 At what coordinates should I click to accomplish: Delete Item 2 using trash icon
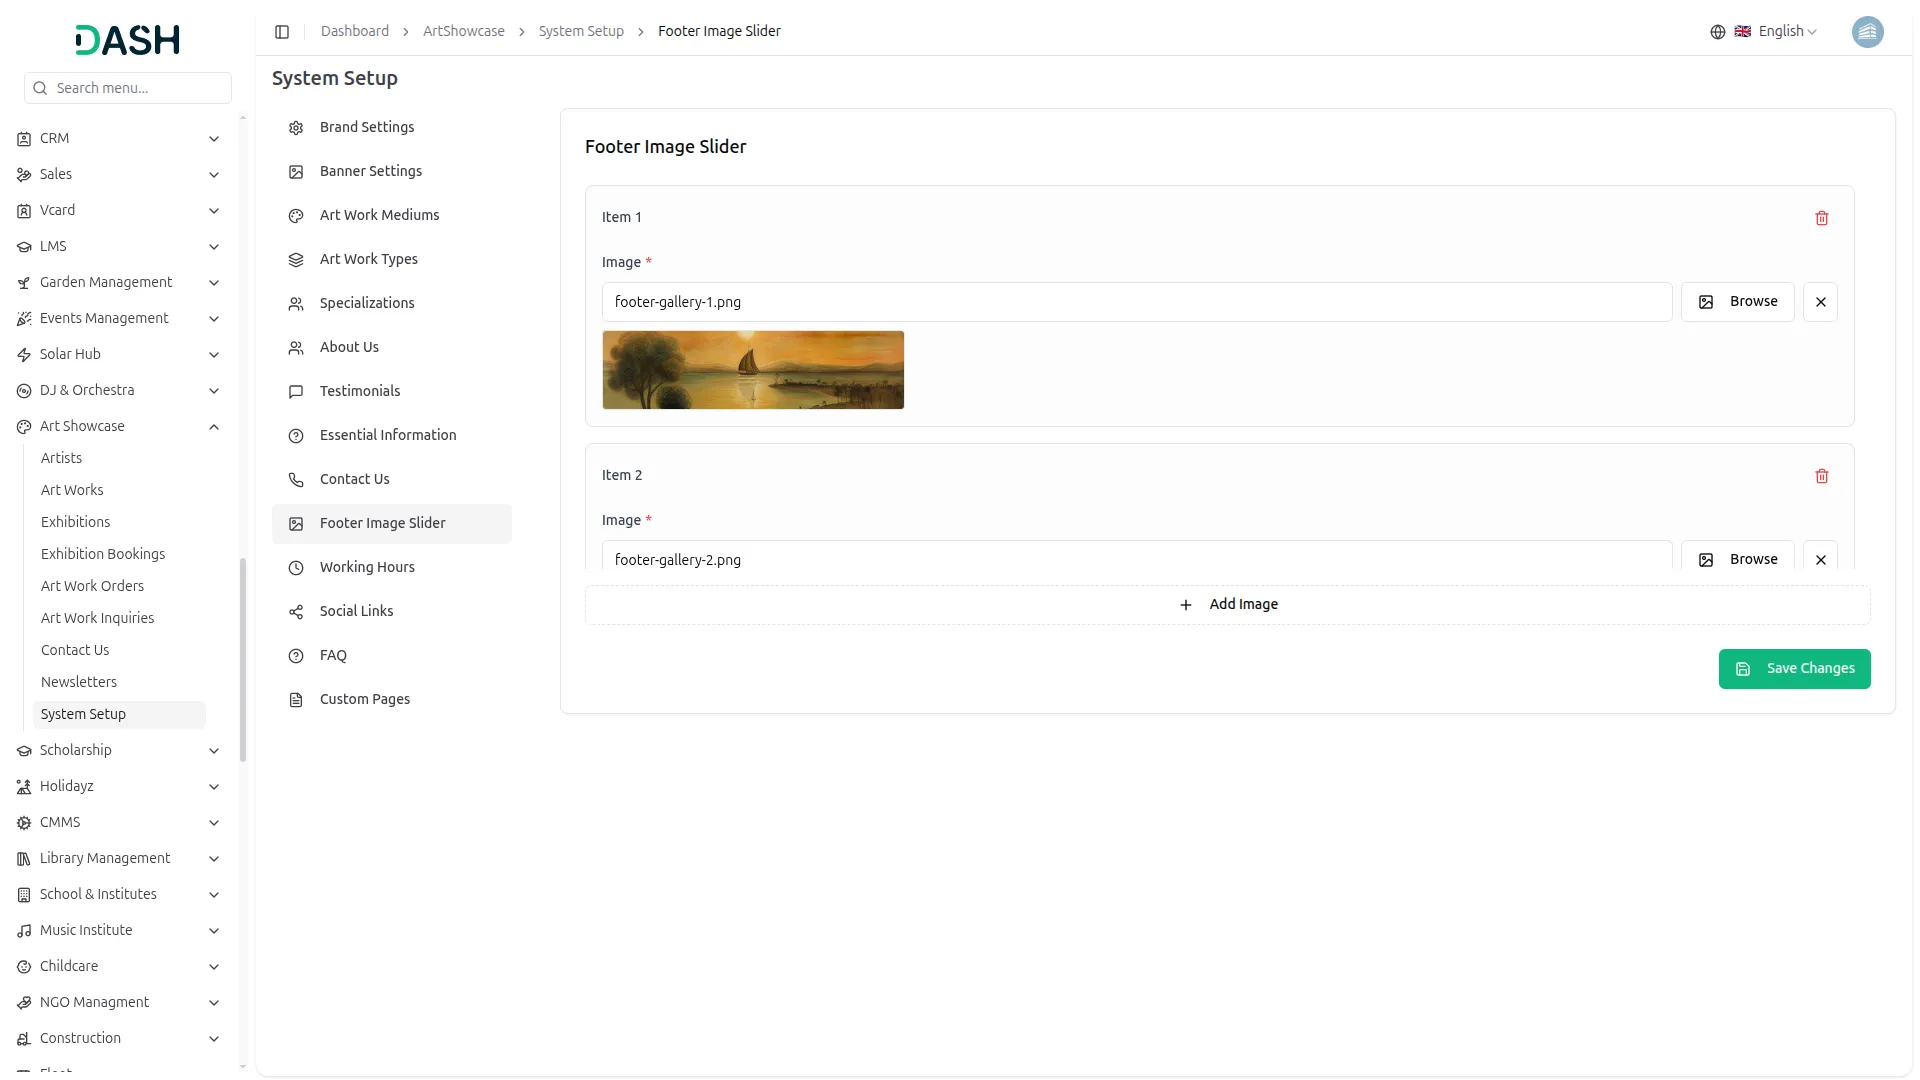1821,476
